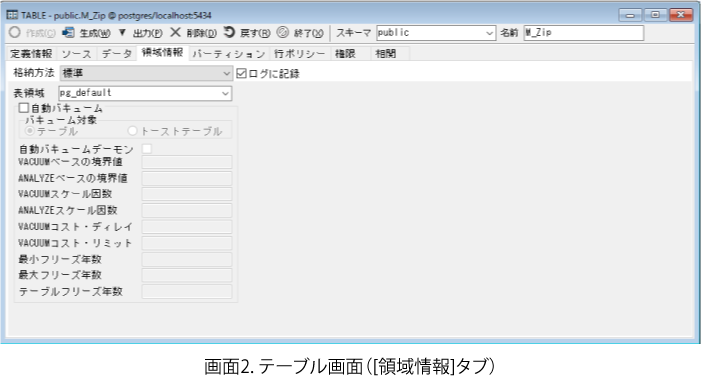Click the 生成(W) generate icon
Image resolution: width=702 pixels, height=380 pixels.
point(68,32)
